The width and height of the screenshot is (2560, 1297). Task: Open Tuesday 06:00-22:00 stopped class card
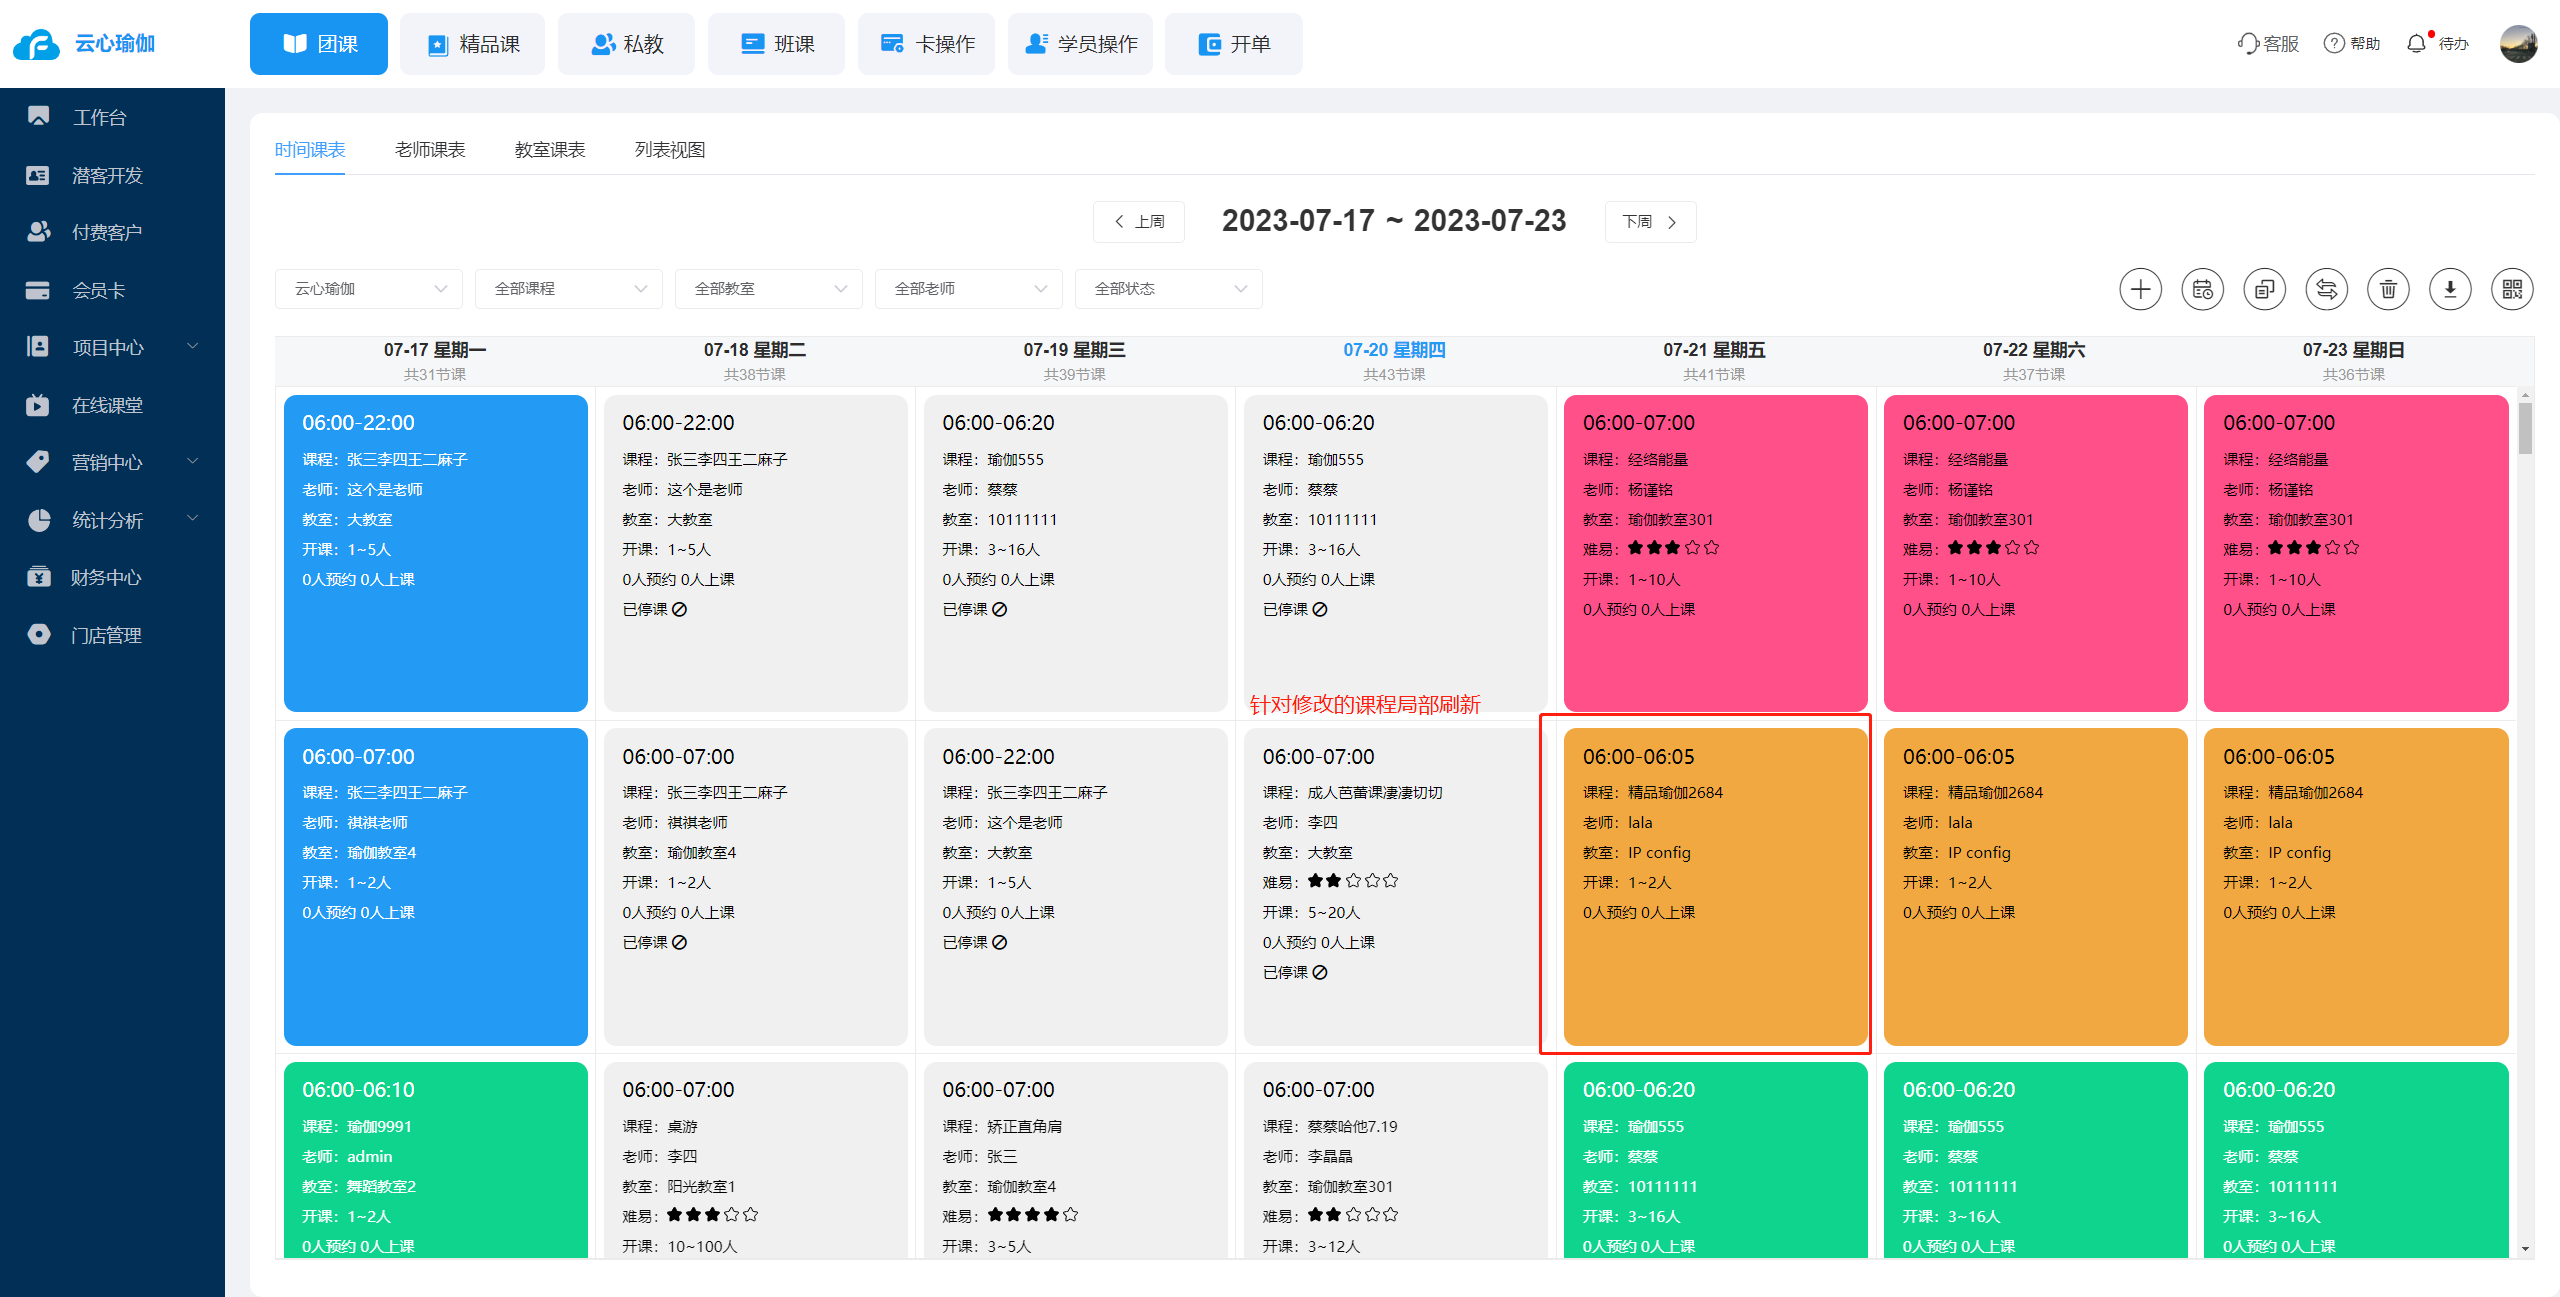756,553
